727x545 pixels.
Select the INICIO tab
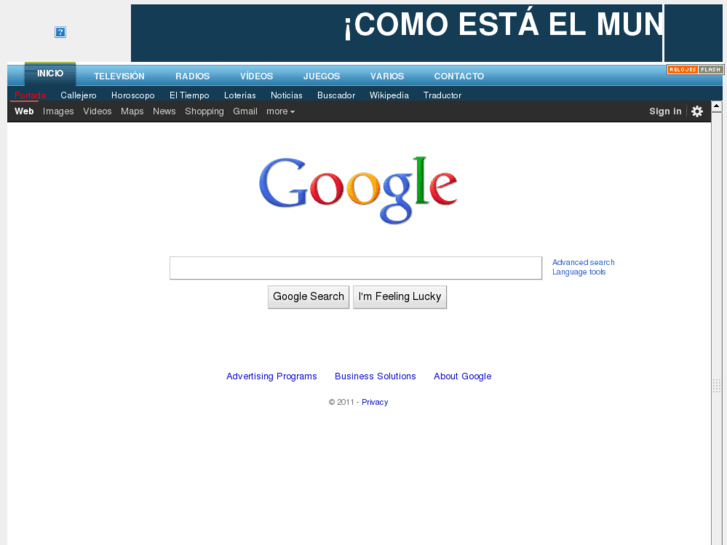pyautogui.click(x=50, y=74)
